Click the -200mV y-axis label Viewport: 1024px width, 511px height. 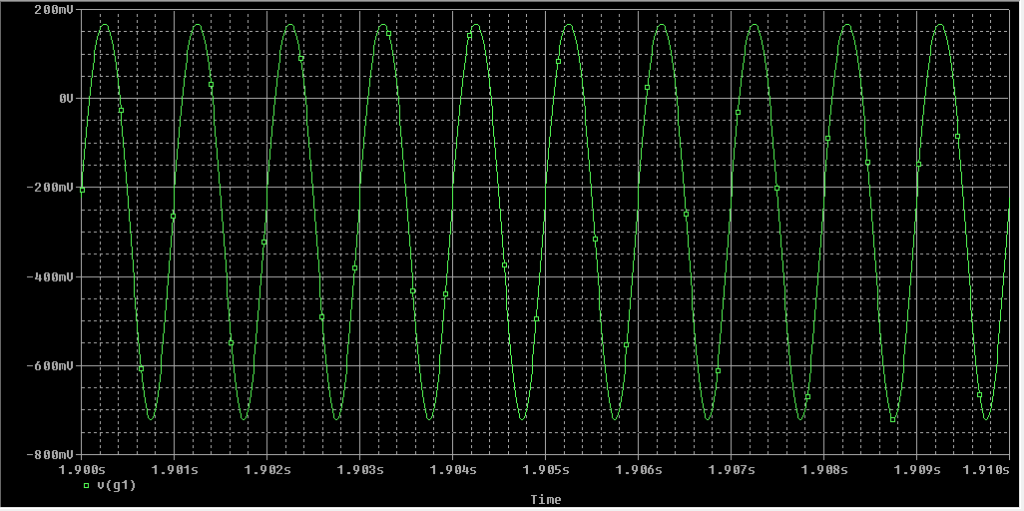50,187
